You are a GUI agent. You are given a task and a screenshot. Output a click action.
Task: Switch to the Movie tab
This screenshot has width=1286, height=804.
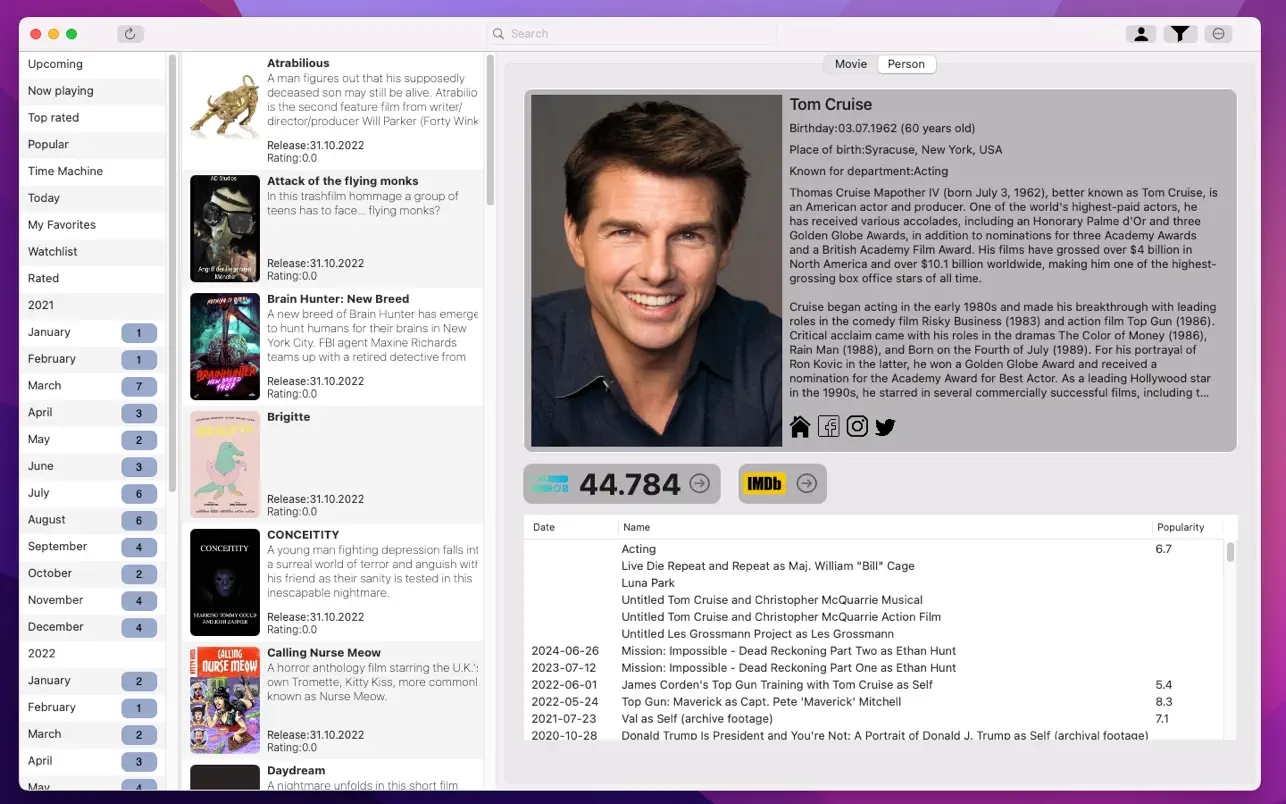coord(850,64)
